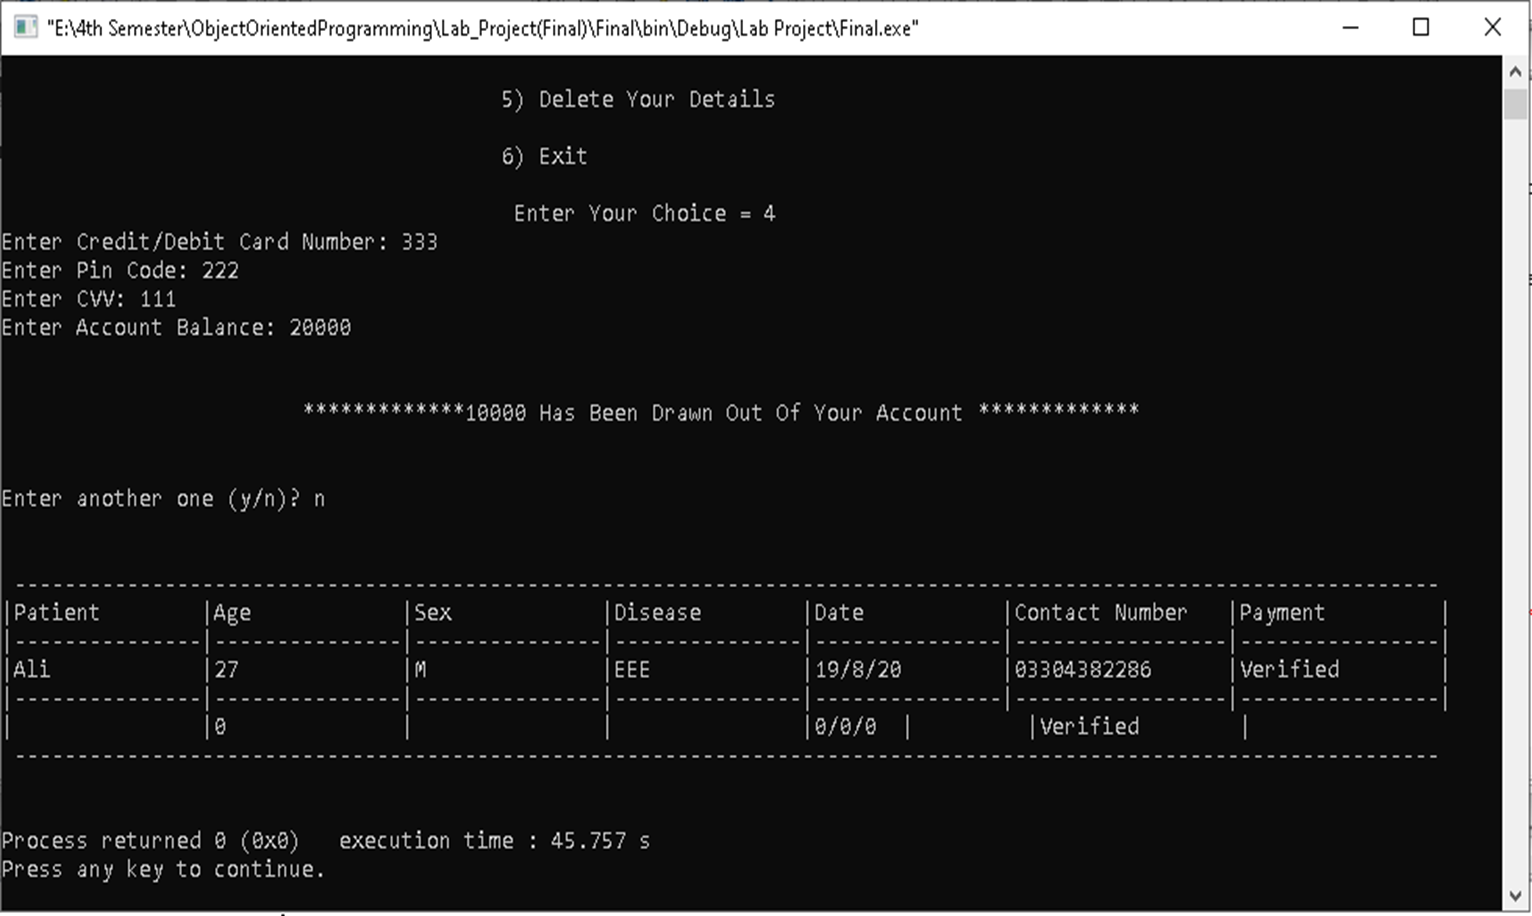
Task: Click the Disease column header
Action: click(x=657, y=612)
